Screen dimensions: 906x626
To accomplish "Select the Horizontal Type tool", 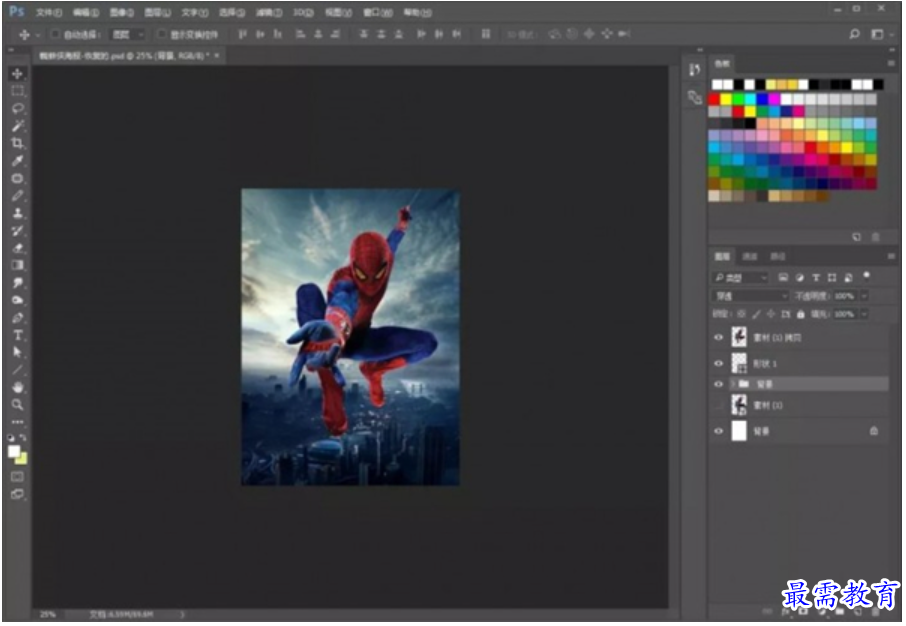I will pyautogui.click(x=17, y=335).
